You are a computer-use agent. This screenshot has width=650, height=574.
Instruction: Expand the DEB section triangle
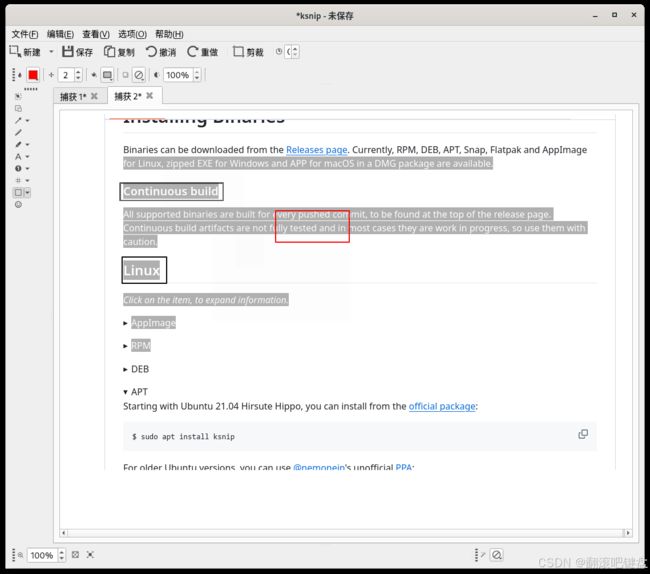point(125,369)
